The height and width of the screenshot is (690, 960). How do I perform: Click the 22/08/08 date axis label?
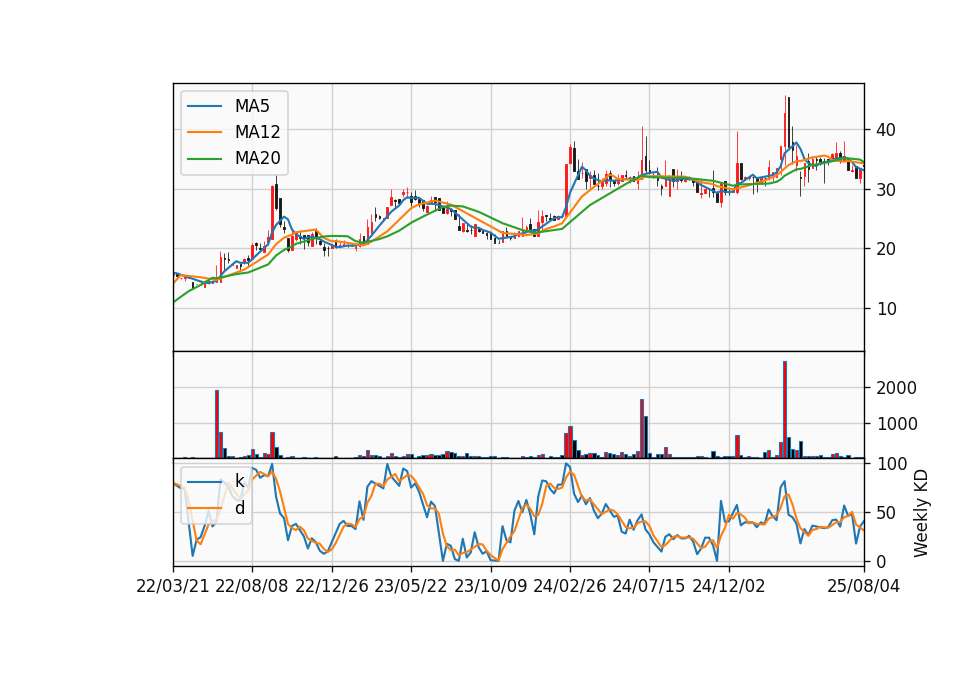pos(252,586)
